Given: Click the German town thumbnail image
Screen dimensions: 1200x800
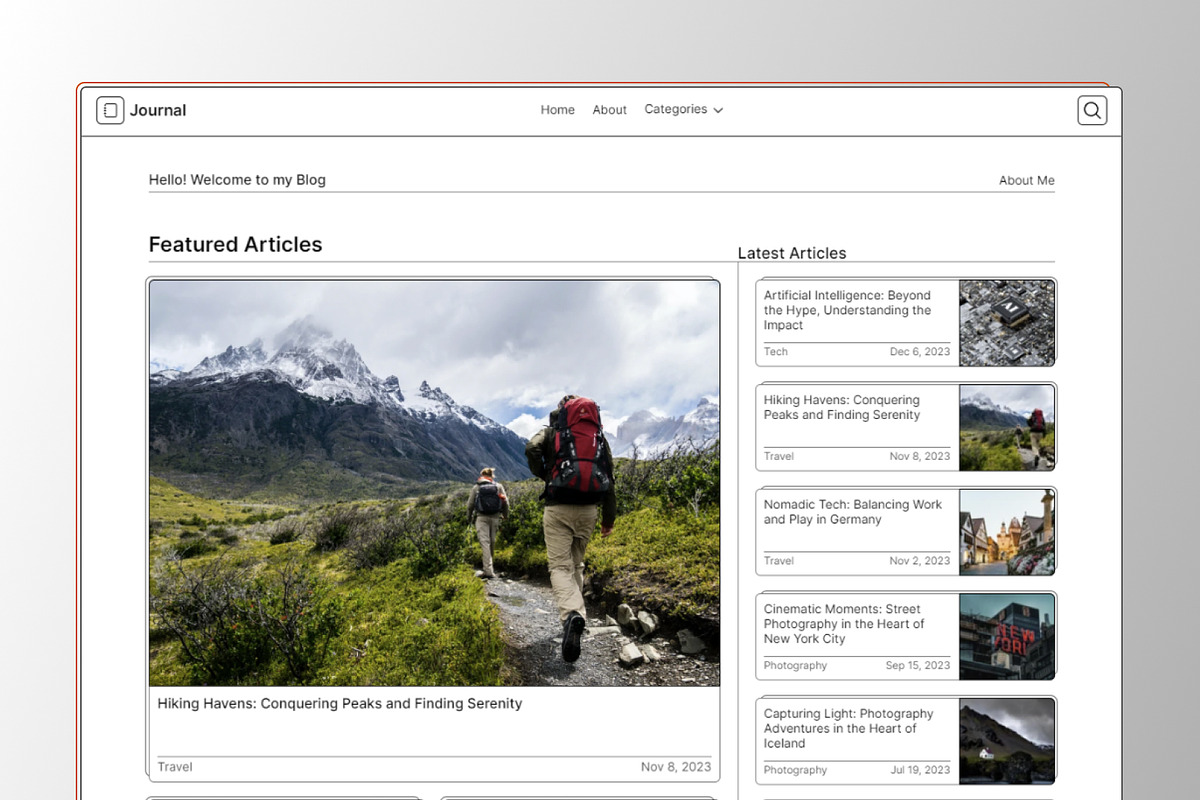Looking at the screenshot, I should point(1007,532).
